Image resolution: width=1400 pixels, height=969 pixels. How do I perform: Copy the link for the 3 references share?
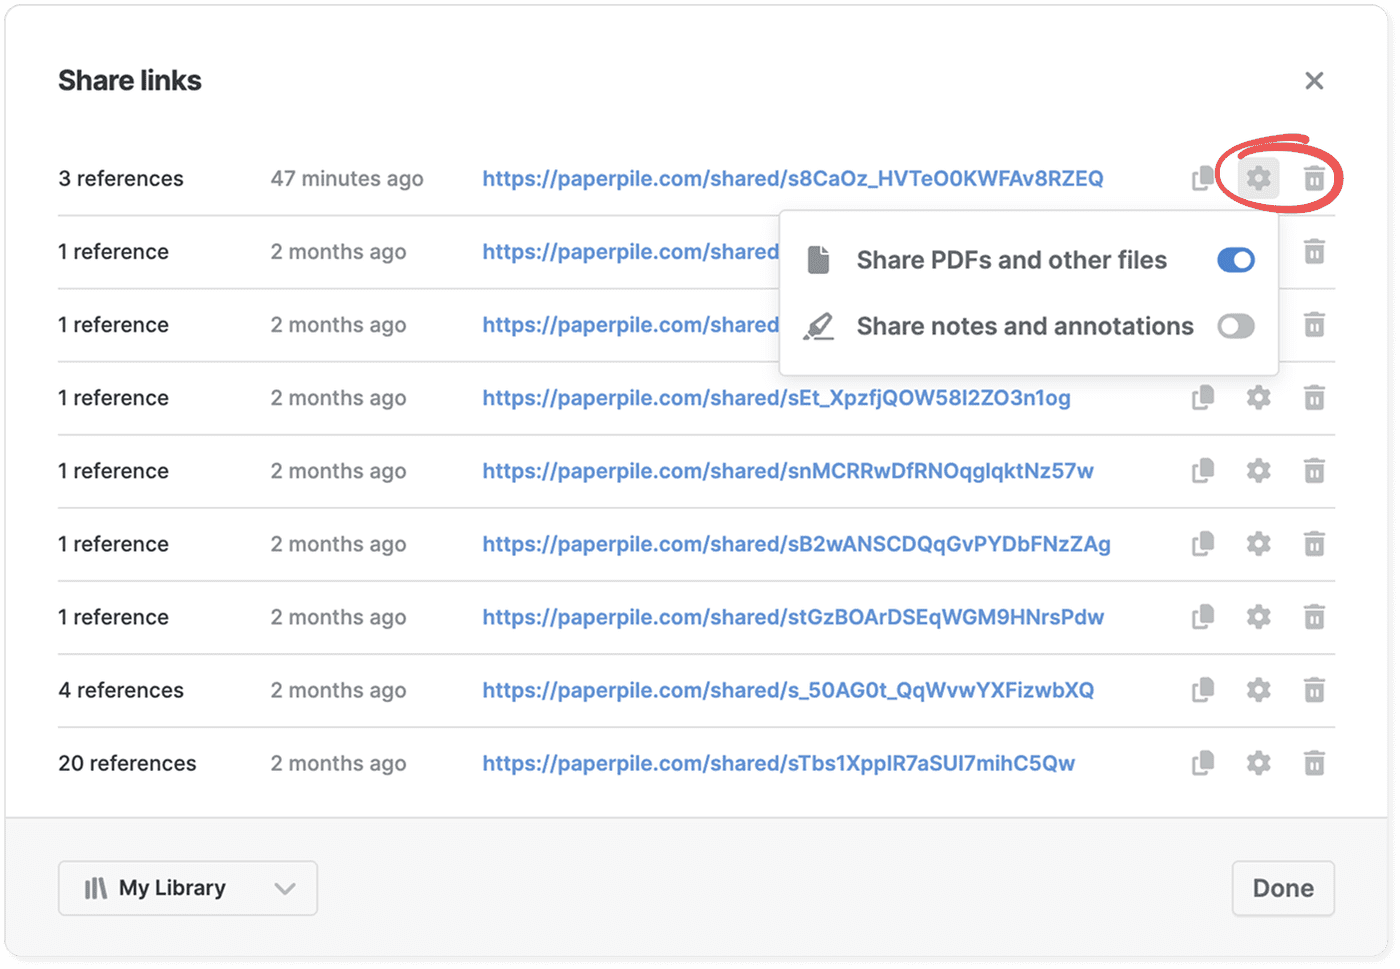tap(1203, 178)
